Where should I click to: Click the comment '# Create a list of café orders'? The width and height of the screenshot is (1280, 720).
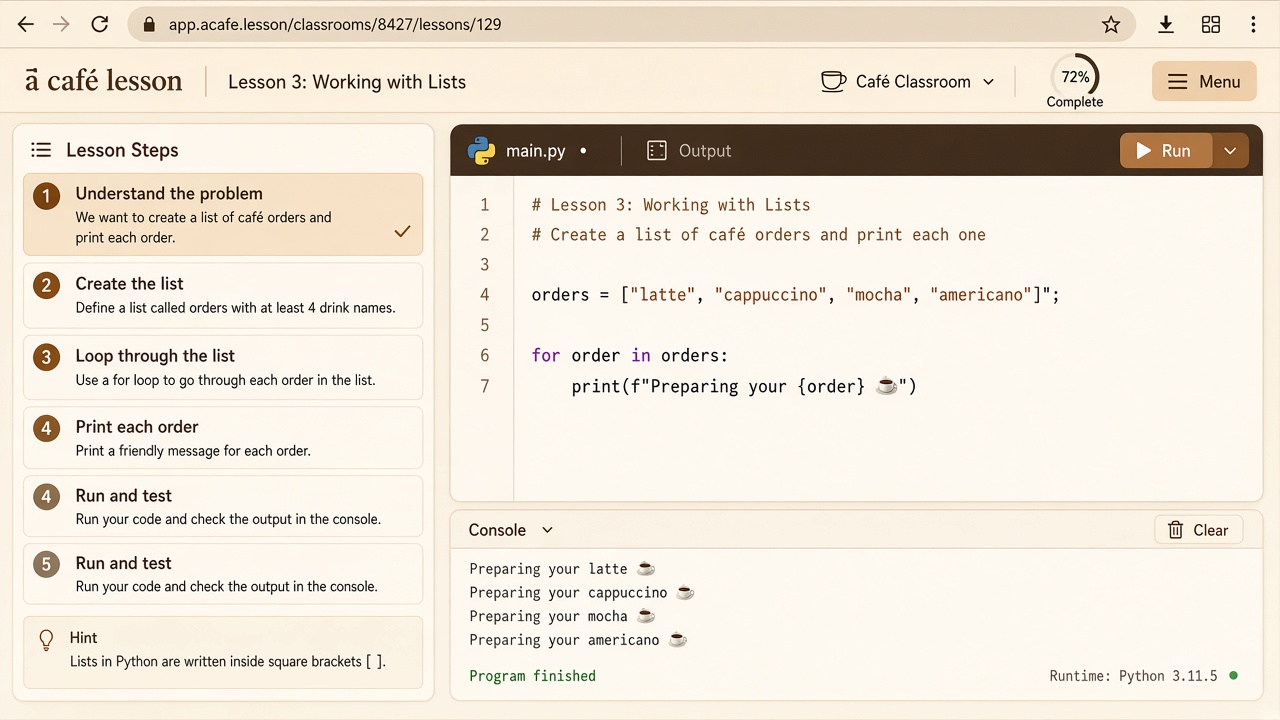(758, 235)
